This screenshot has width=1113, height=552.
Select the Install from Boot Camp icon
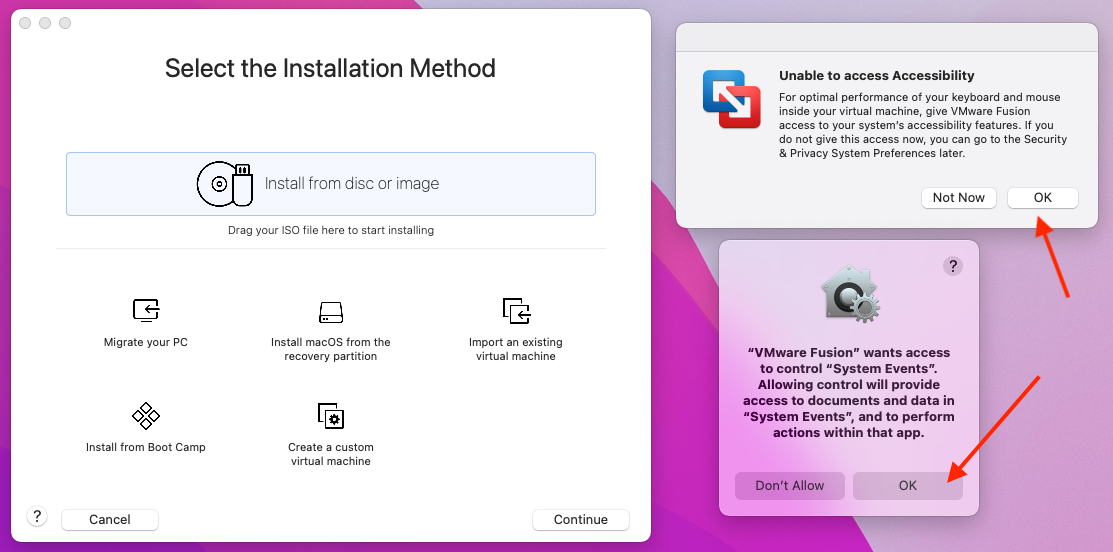click(x=146, y=415)
